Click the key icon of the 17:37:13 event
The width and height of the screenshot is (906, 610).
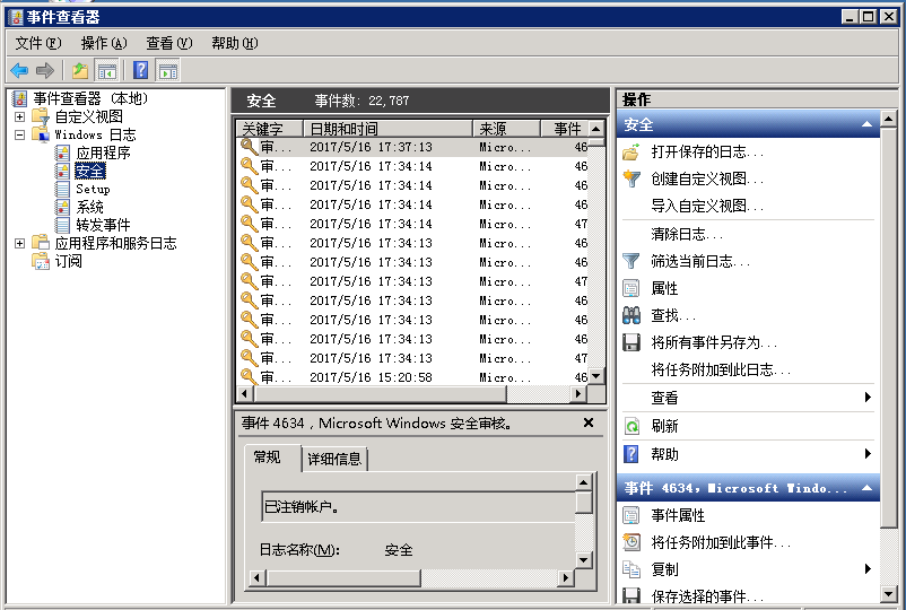[249, 146]
